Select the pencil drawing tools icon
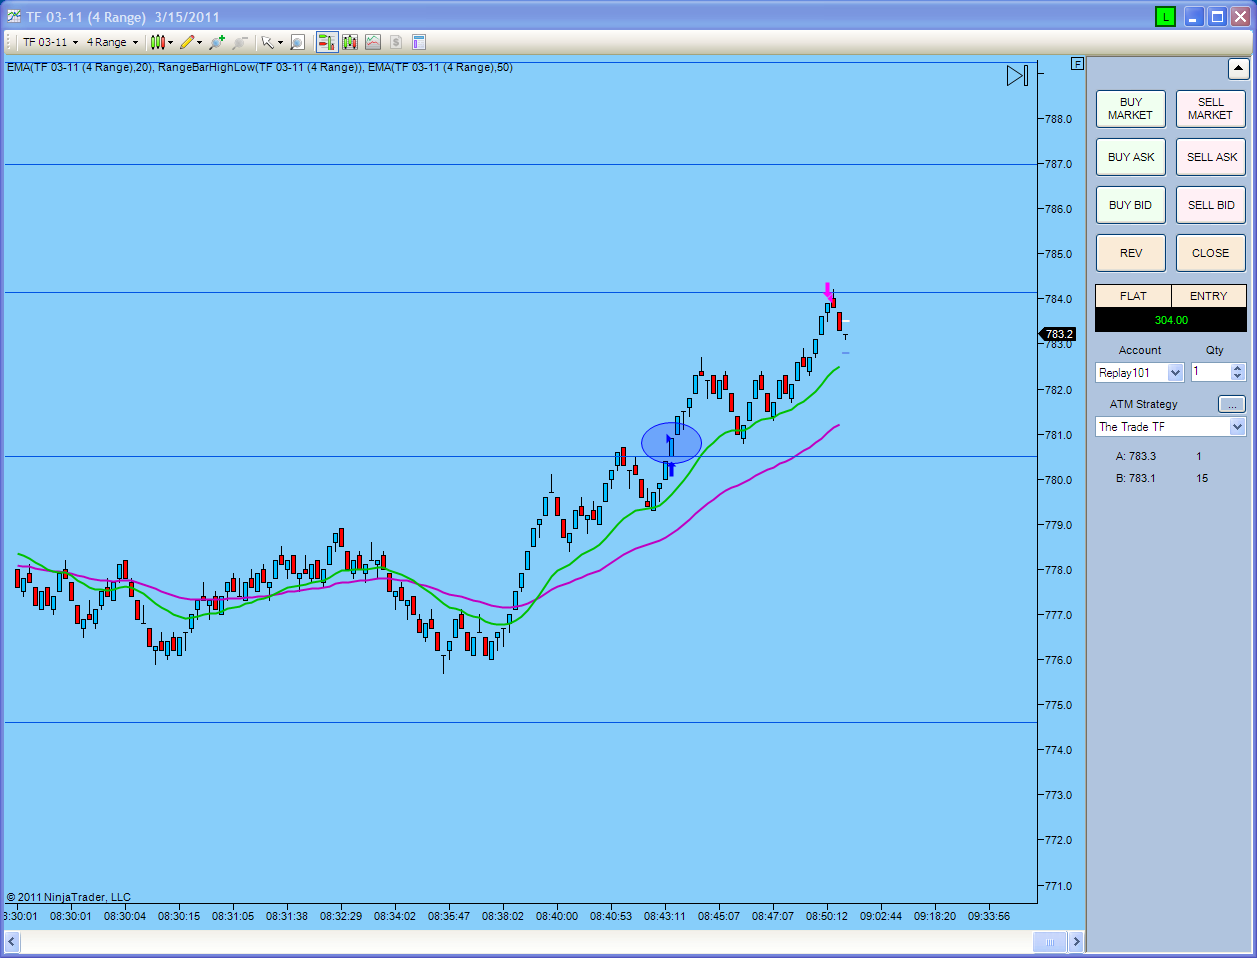The image size is (1257, 958). click(x=187, y=42)
